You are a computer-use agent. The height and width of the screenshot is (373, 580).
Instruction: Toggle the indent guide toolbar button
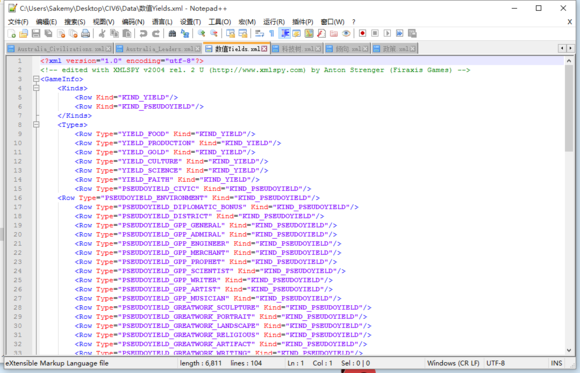(285, 33)
